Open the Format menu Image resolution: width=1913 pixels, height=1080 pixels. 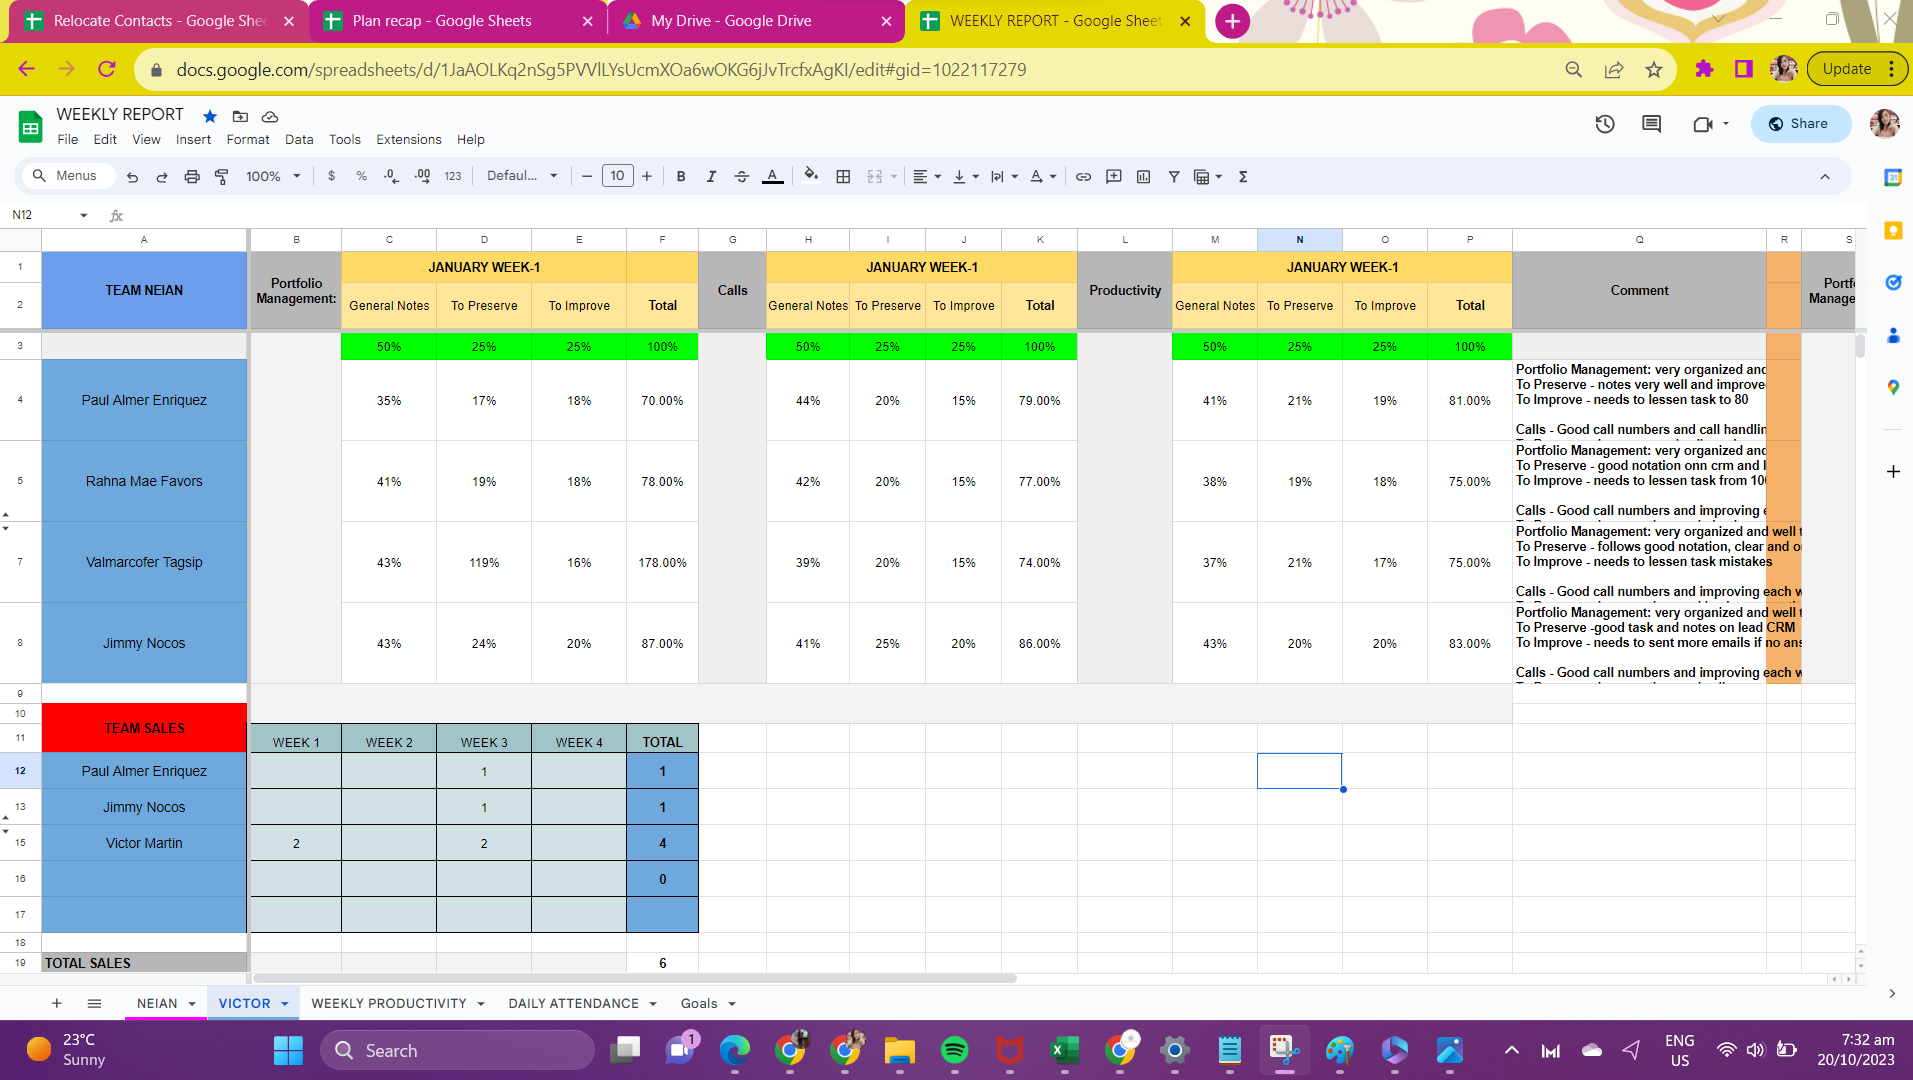point(248,140)
